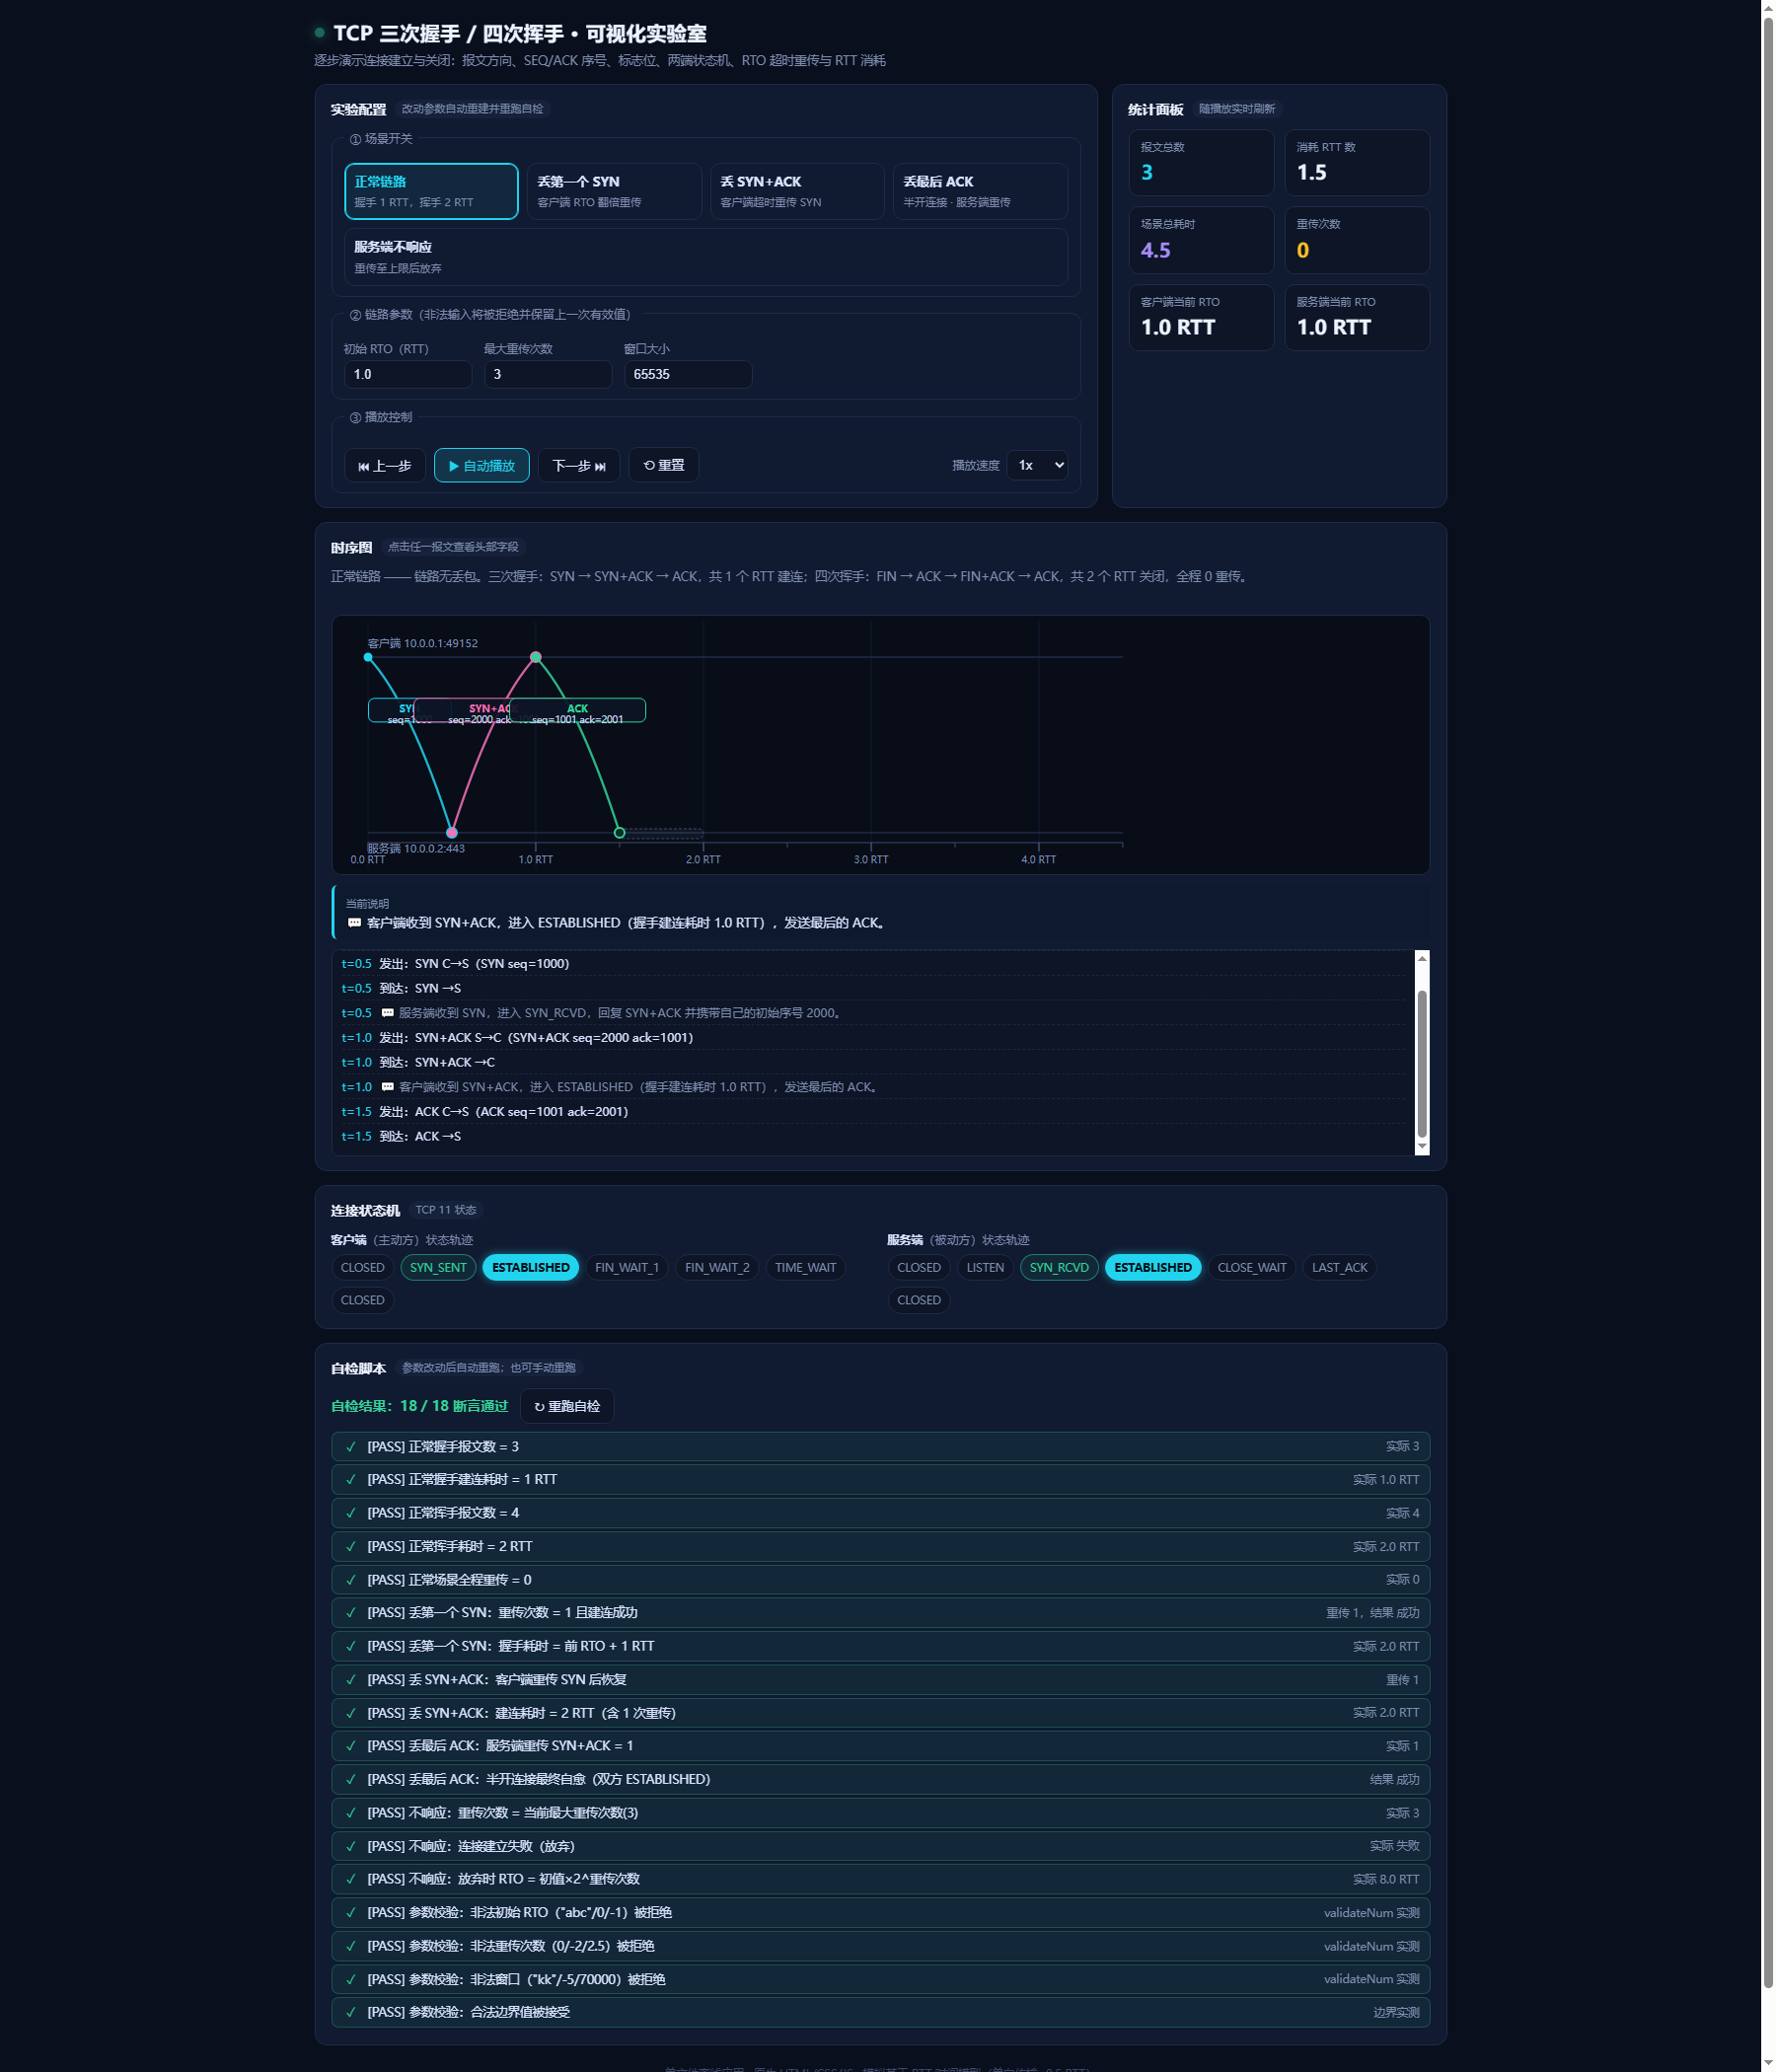The image size is (1776, 2072).
Task: Click the client SYN_SENT state chip
Action: pos(438,1268)
